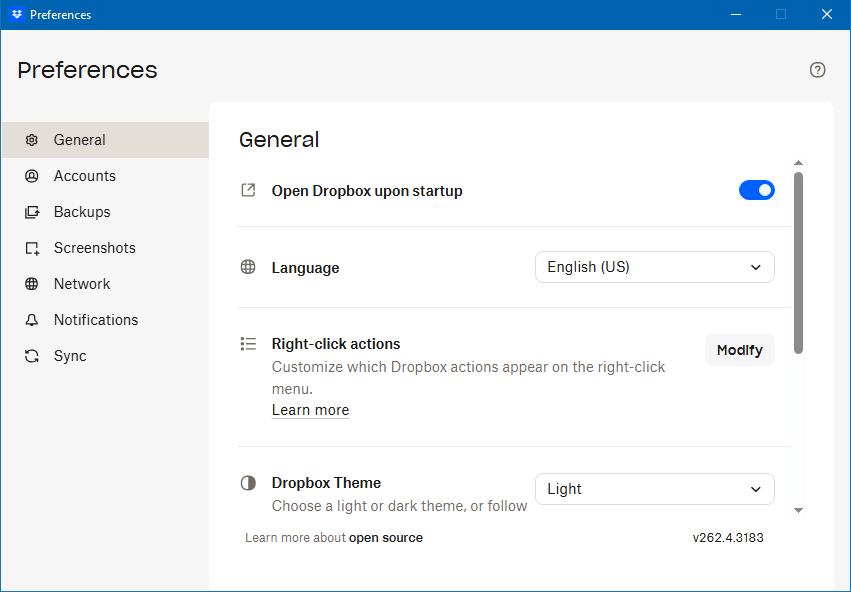Click the Accounts person icon
The width and height of the screenshot is (851, 592).
pyautogui.click(x=31, y=176)
